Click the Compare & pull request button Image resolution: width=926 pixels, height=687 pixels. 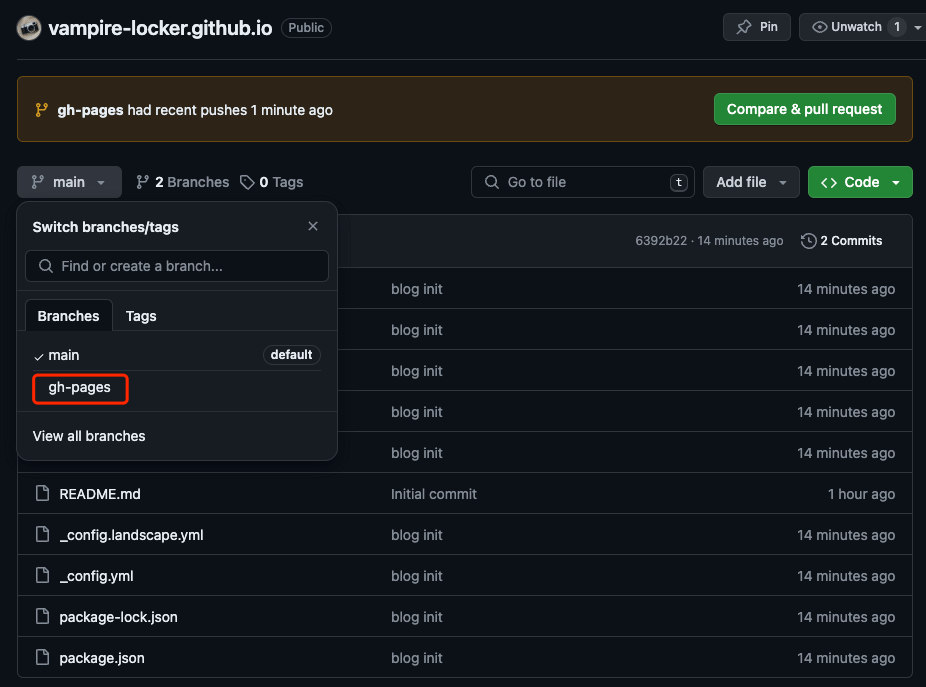tap(804, 109)
